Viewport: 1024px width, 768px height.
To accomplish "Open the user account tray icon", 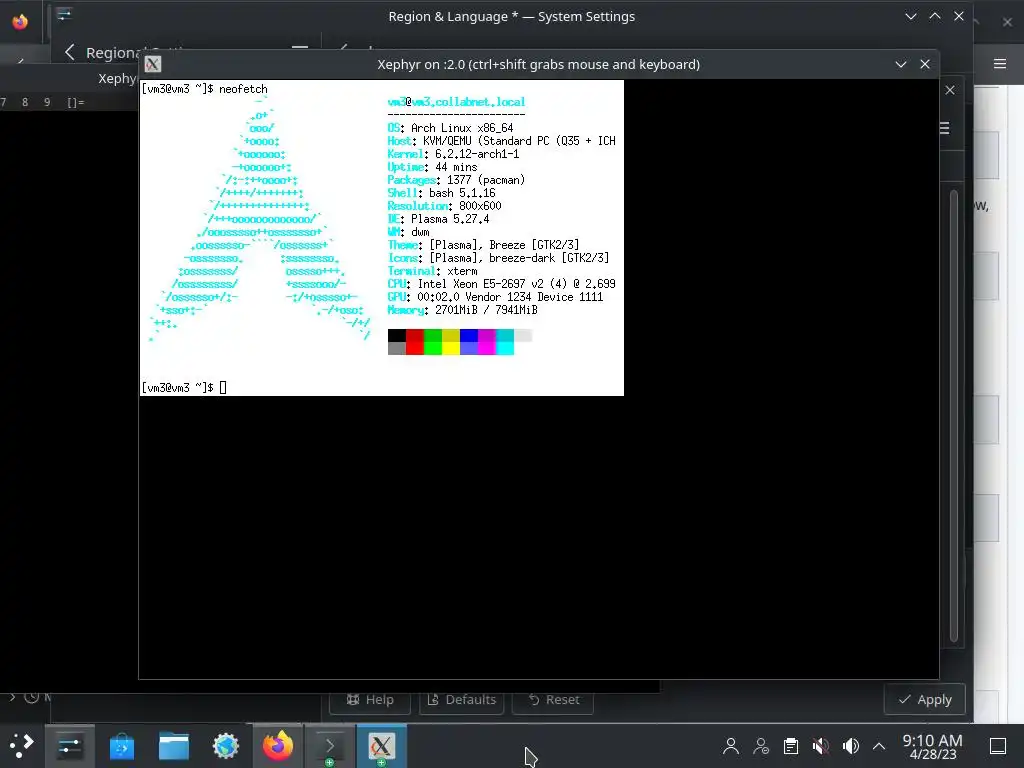I will pyautogui.click(x=731, y=746).
